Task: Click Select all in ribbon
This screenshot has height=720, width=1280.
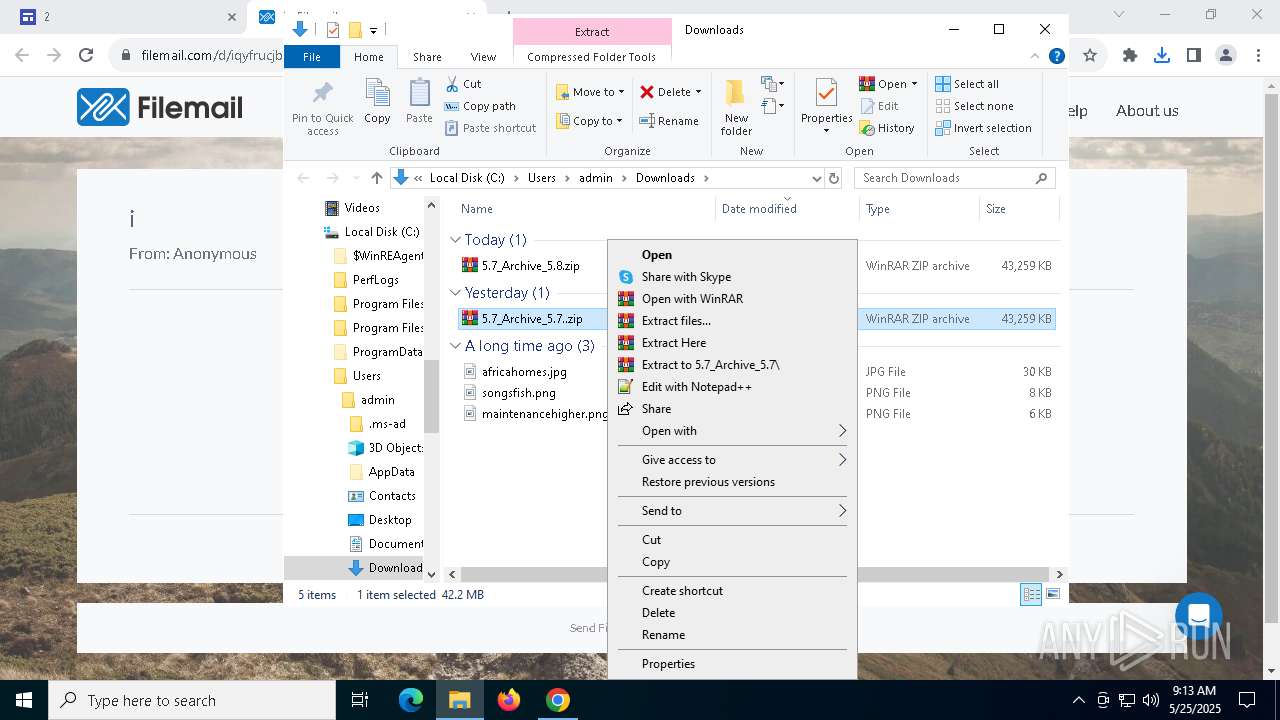Action: [x=967, y=84]
